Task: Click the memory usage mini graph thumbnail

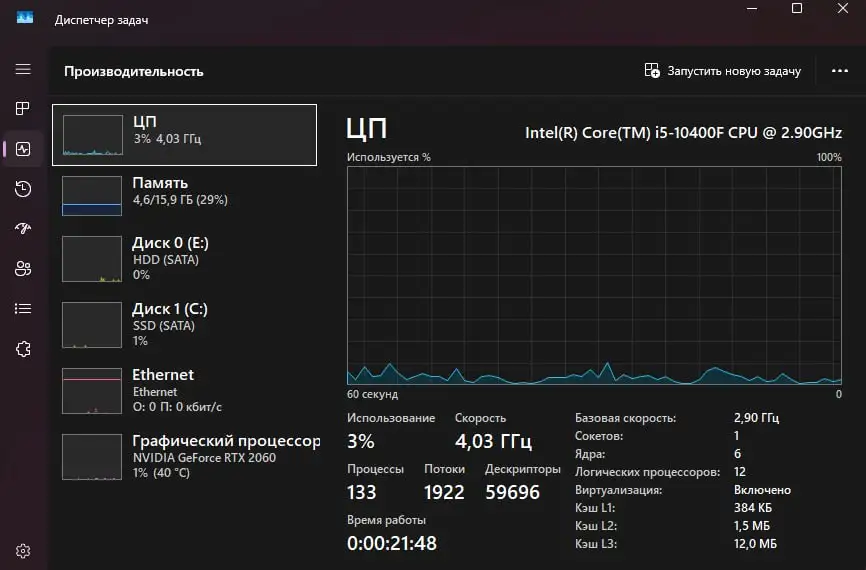Action: [x=92, y=195]
